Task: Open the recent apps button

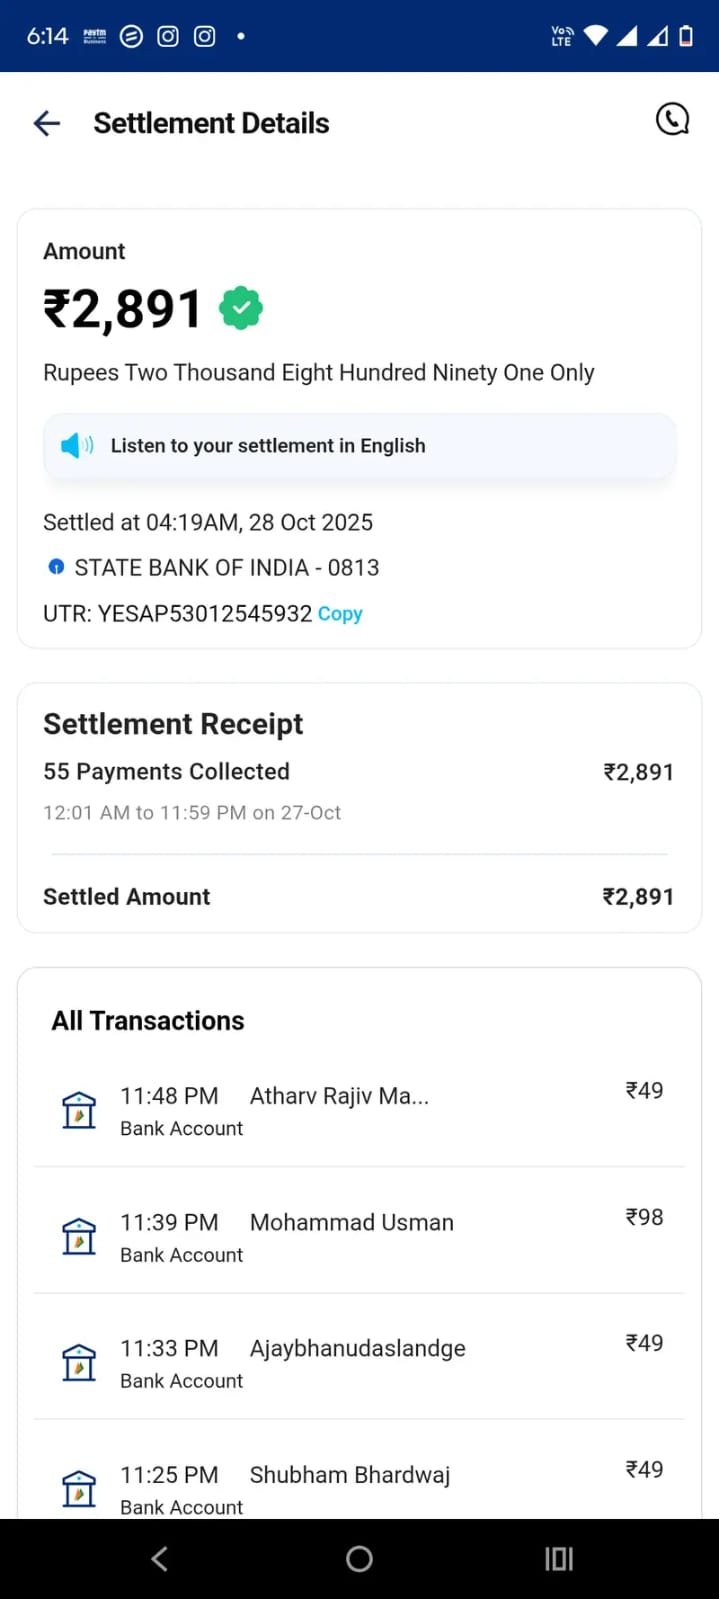Action: coord(559,1558)
